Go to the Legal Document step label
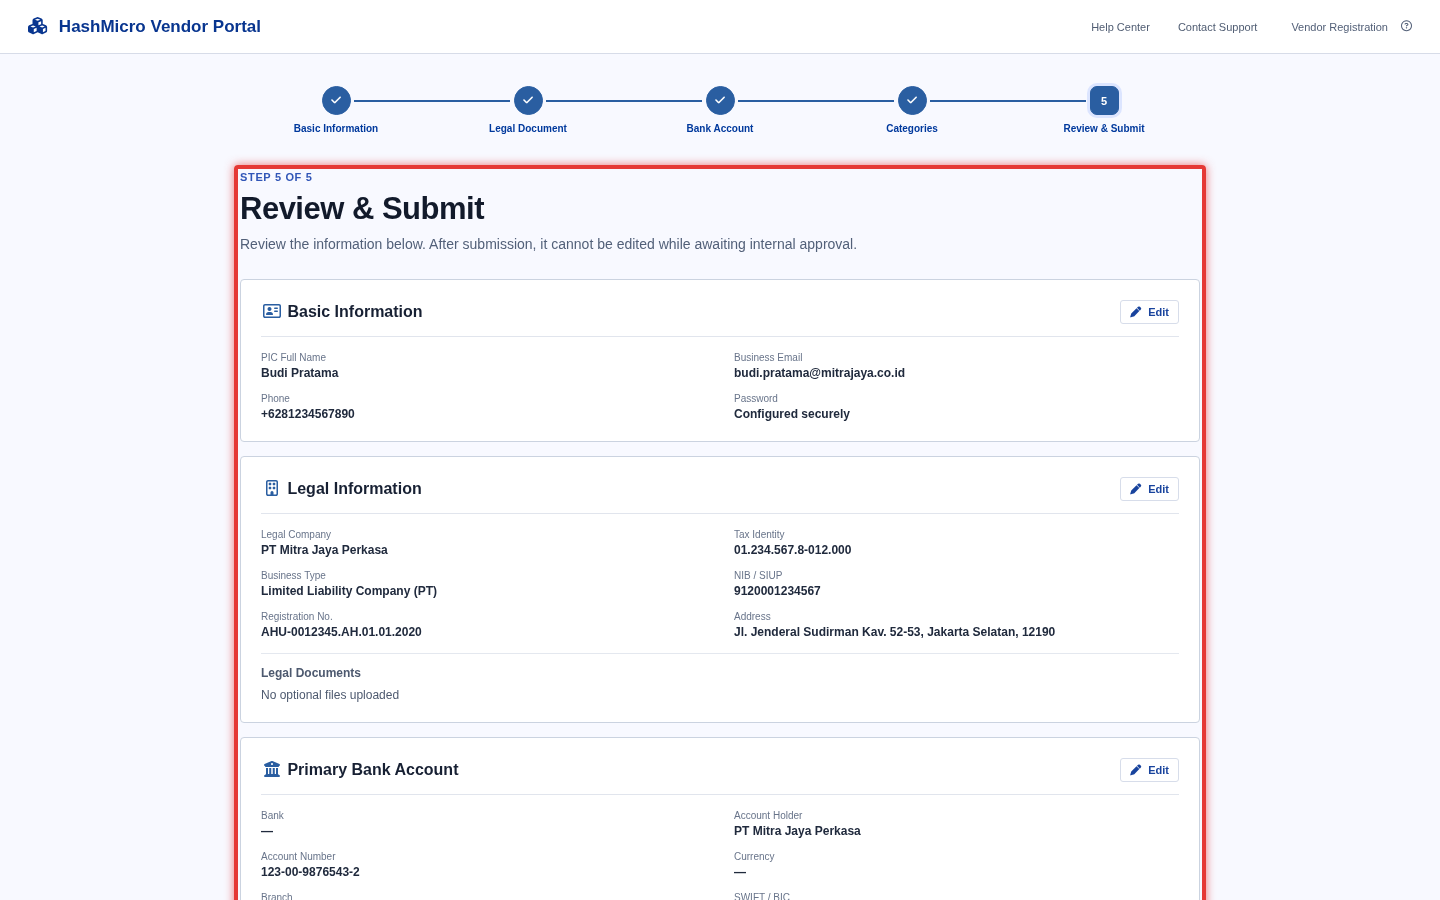Viewport: 1440px width, 900px height. pos(528,128)
